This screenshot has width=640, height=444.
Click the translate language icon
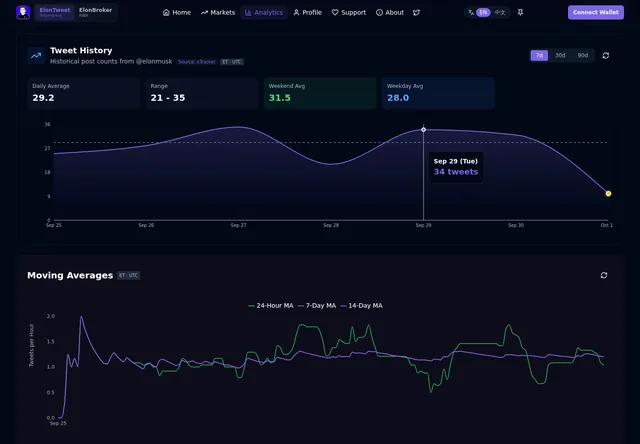pos(471,13)
